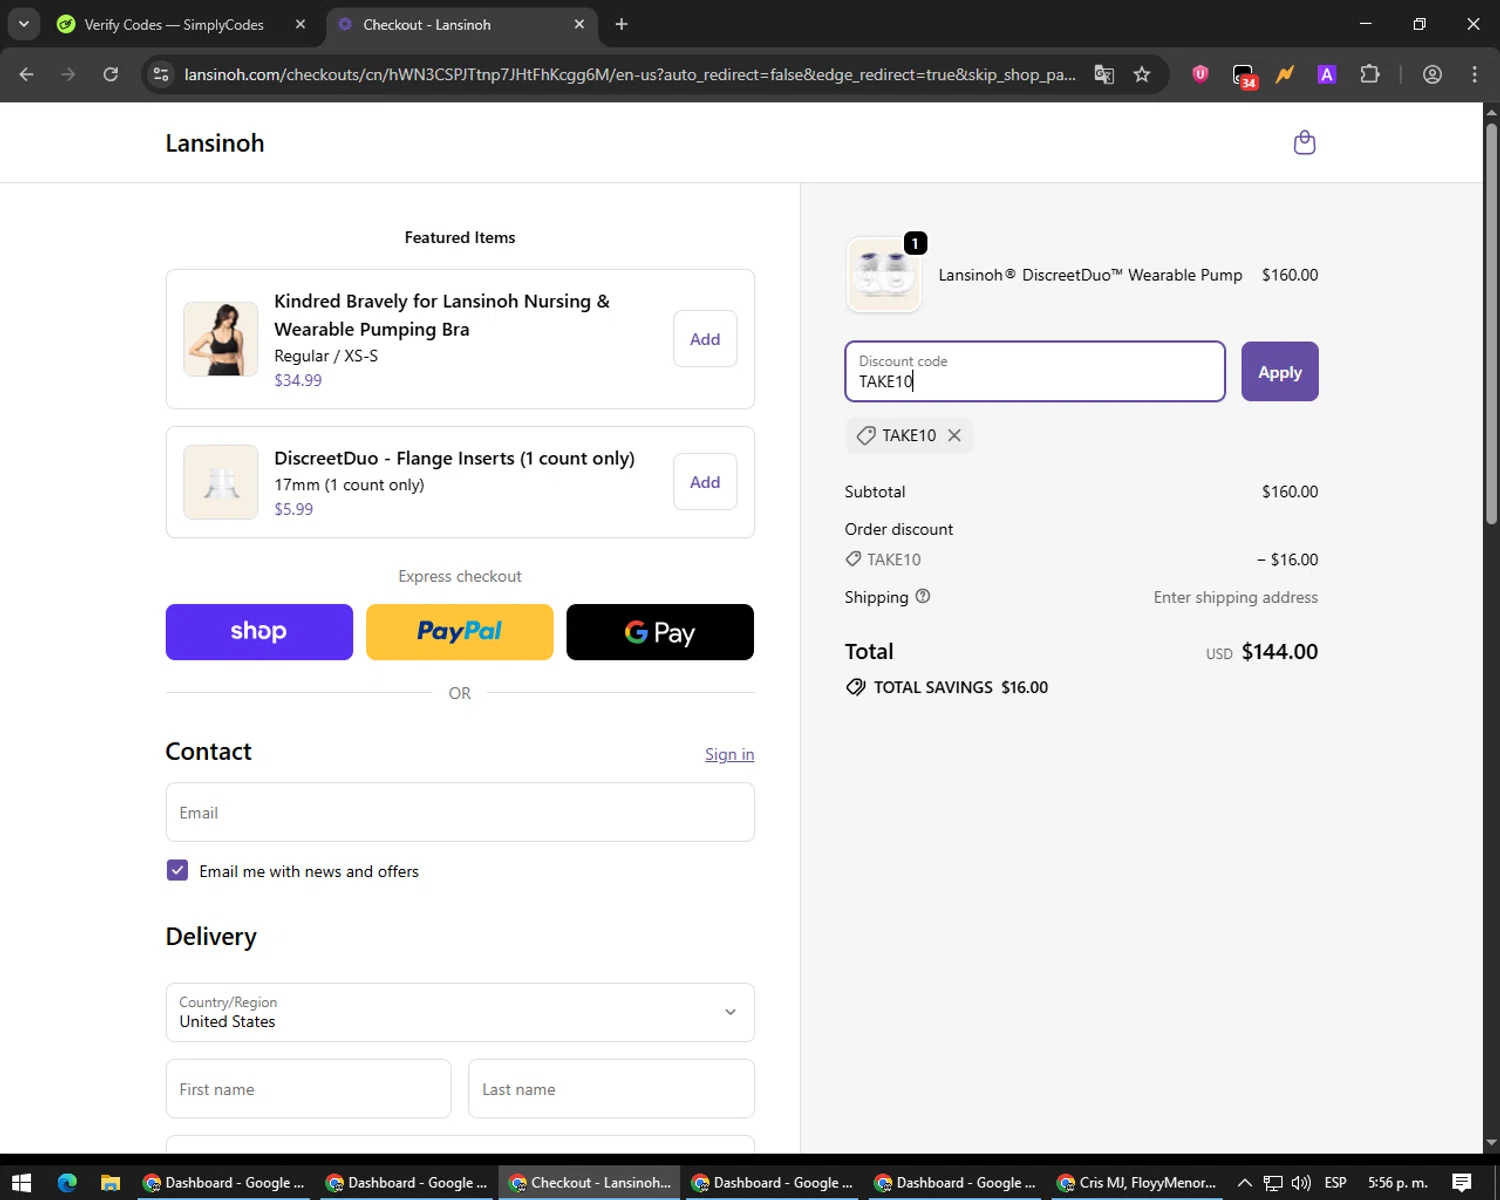Open the red shield extension icon
The height and width of the screenshot is (1200, 1500).
(1200, 74)
